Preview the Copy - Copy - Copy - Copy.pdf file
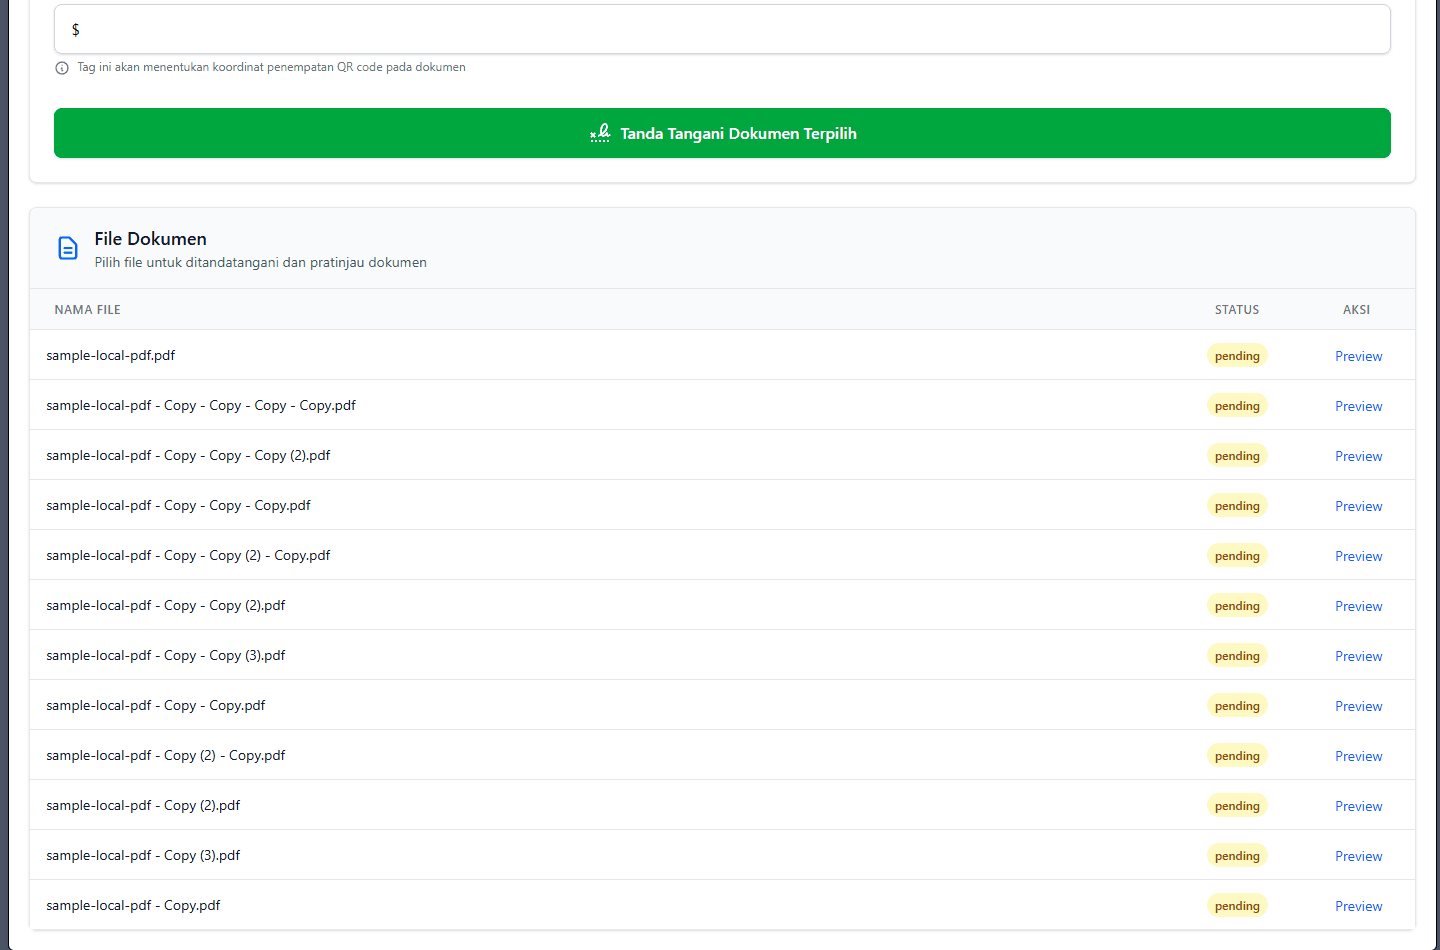The width and height of the screenshot is (1440, 950). [x=1358, y=406]
